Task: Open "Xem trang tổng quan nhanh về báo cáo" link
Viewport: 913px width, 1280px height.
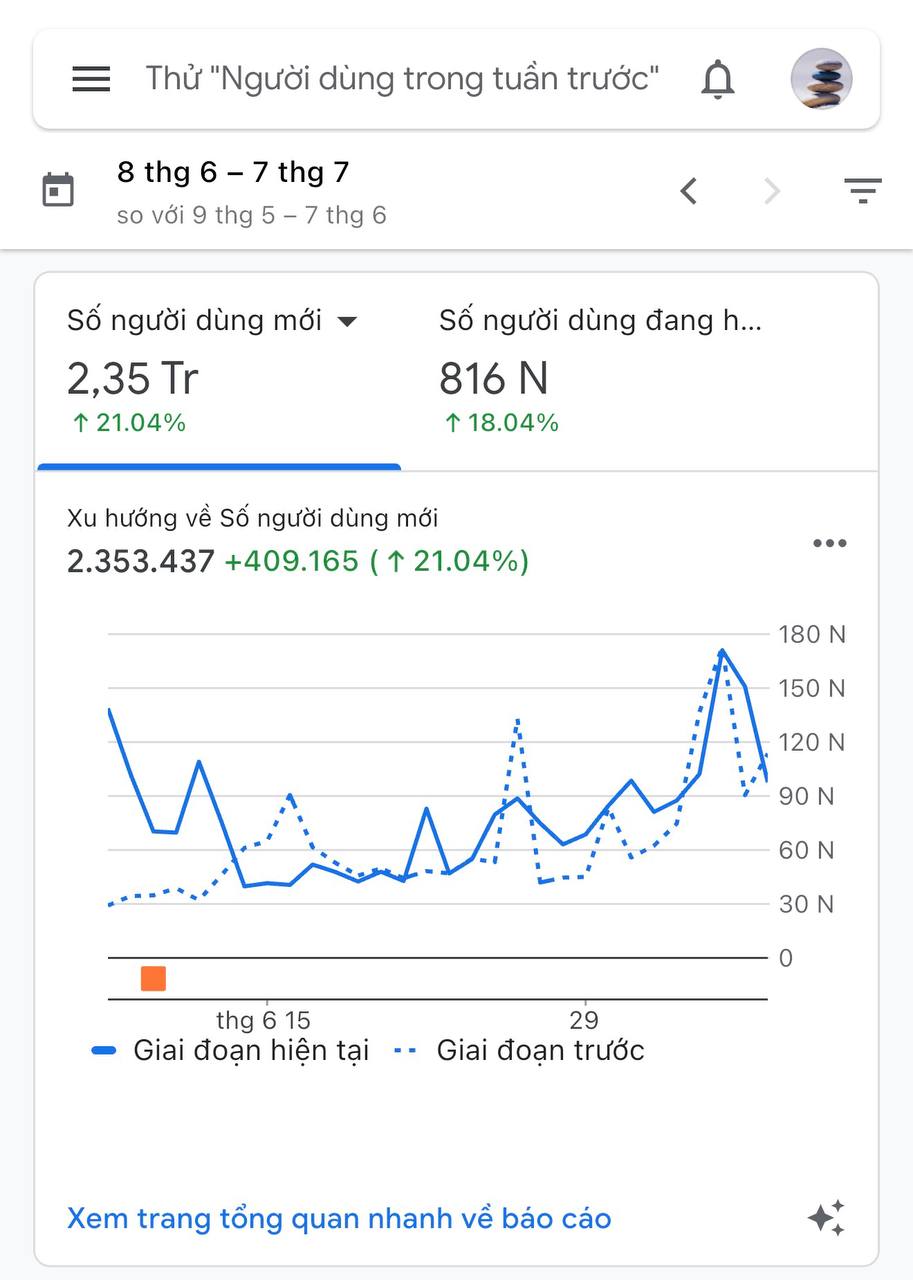Action: coord(339,1219)
